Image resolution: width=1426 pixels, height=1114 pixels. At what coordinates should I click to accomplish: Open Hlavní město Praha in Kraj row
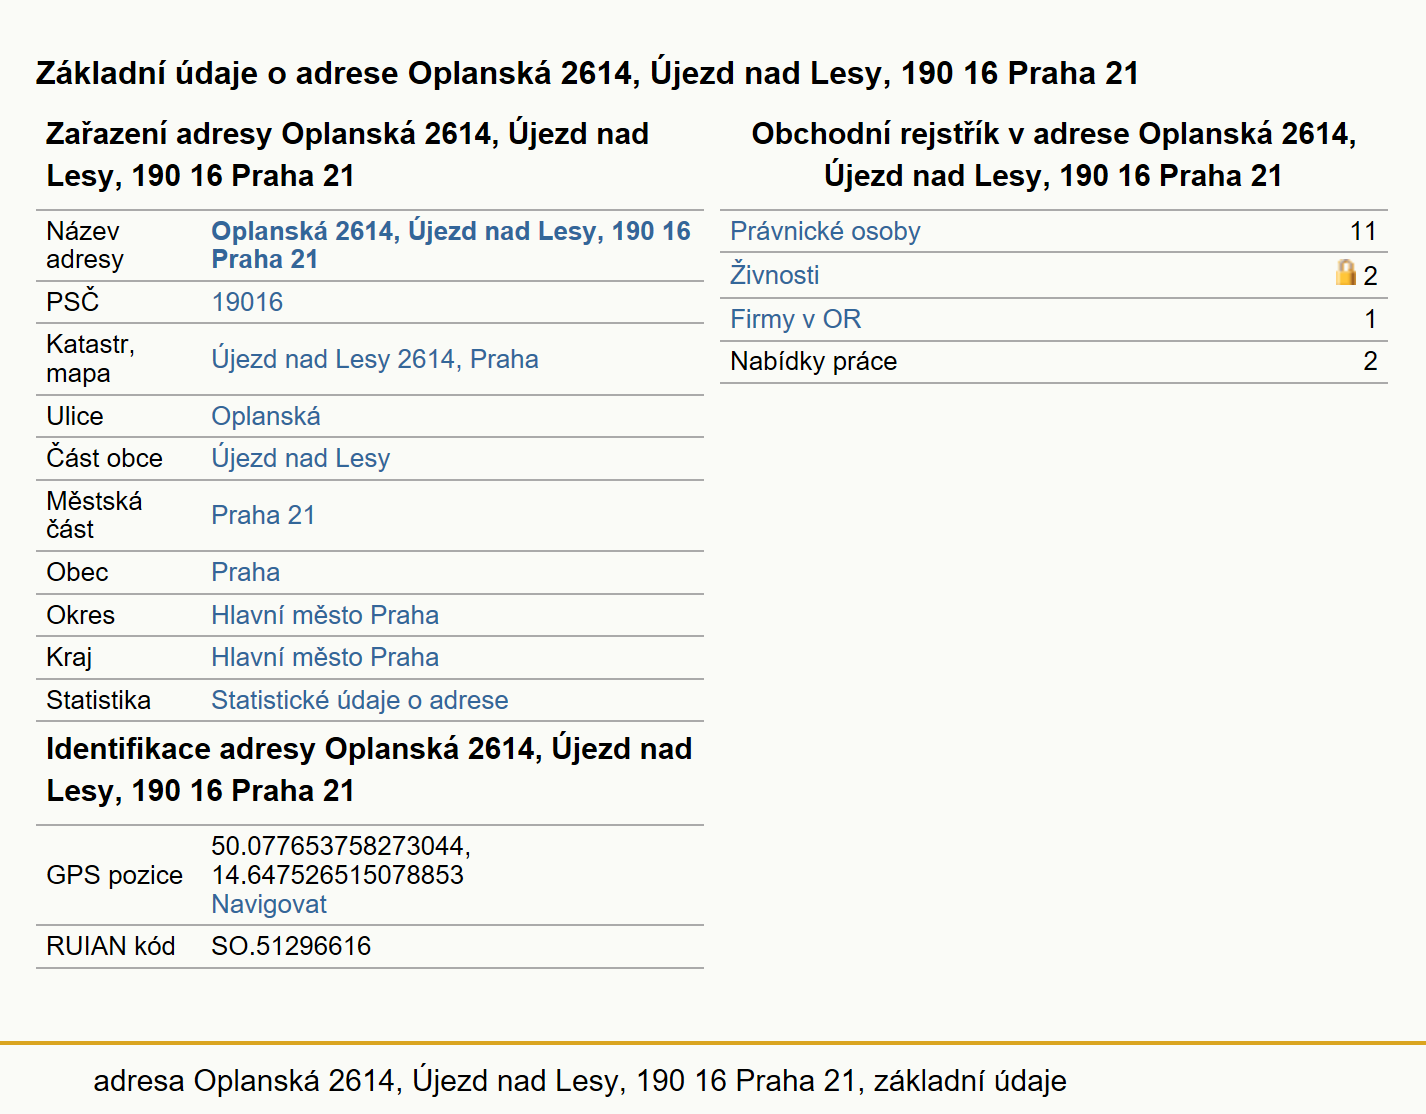[325, 657]
